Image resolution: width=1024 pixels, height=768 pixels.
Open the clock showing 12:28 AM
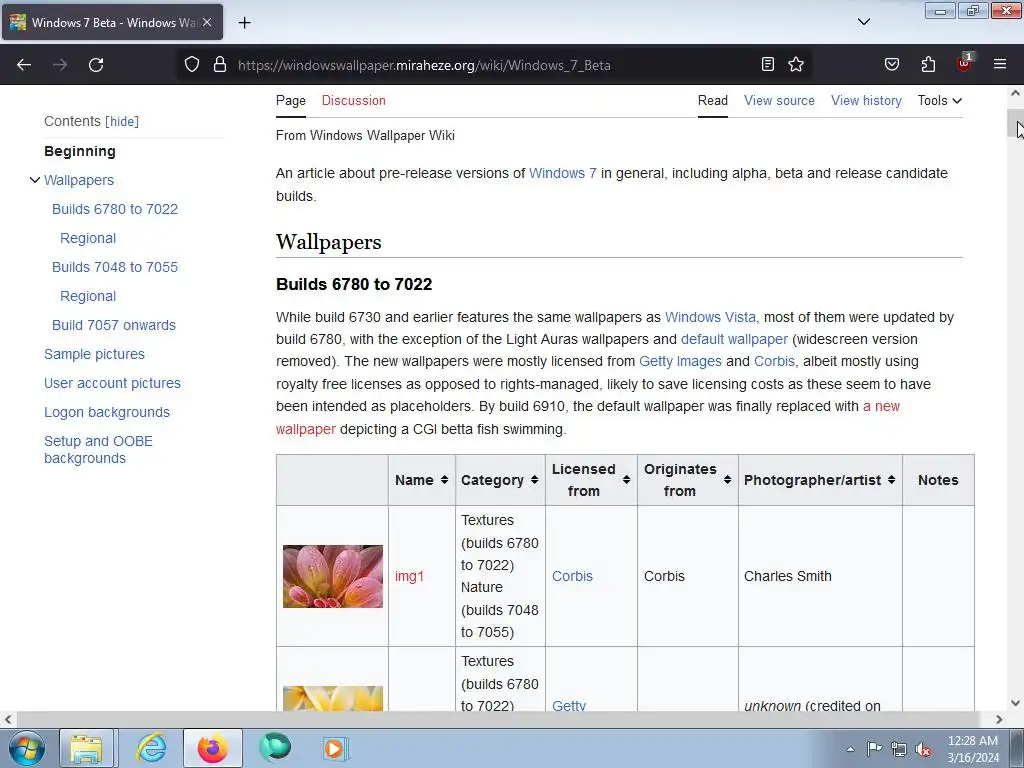(x=973, y=749)
